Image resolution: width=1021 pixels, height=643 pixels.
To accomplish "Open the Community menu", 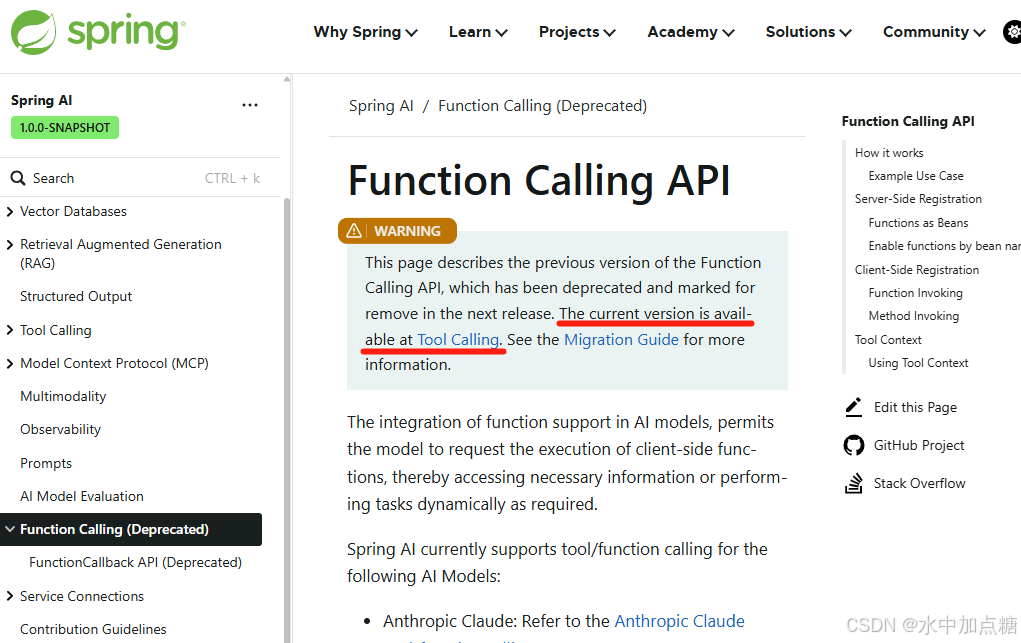I will [934, 32].
